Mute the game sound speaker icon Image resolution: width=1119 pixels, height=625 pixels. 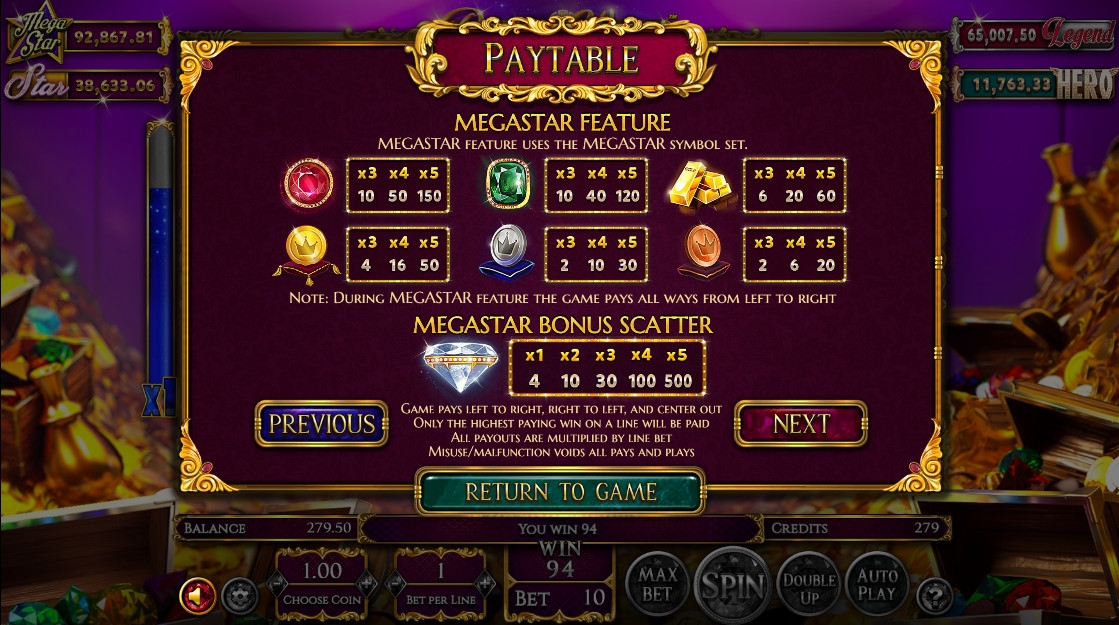point(198,595)
